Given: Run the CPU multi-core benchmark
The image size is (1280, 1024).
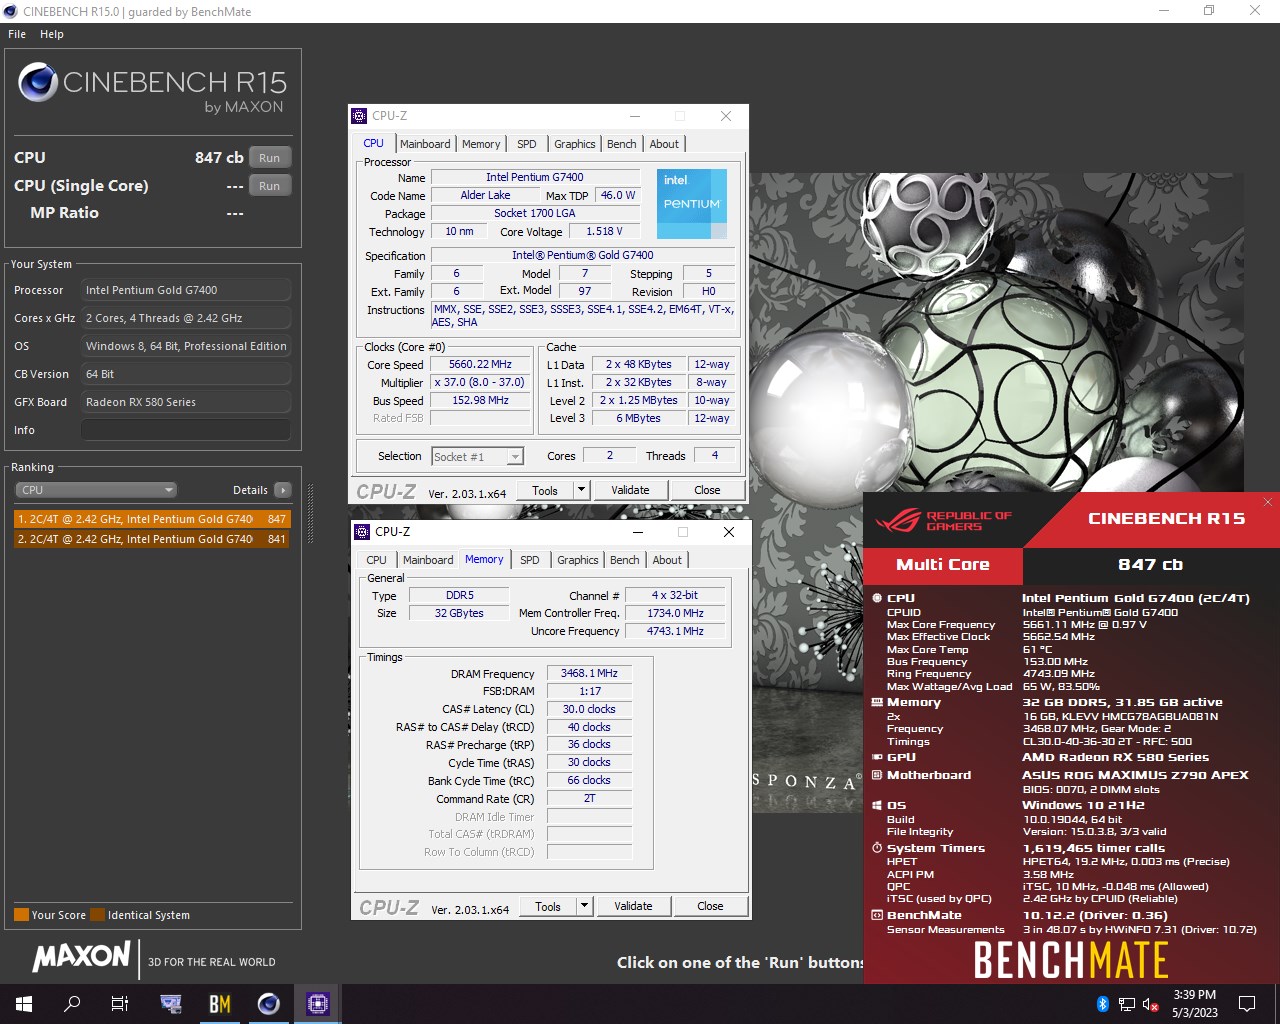Looking at the screenshot, I should click(x=269, y=158).
